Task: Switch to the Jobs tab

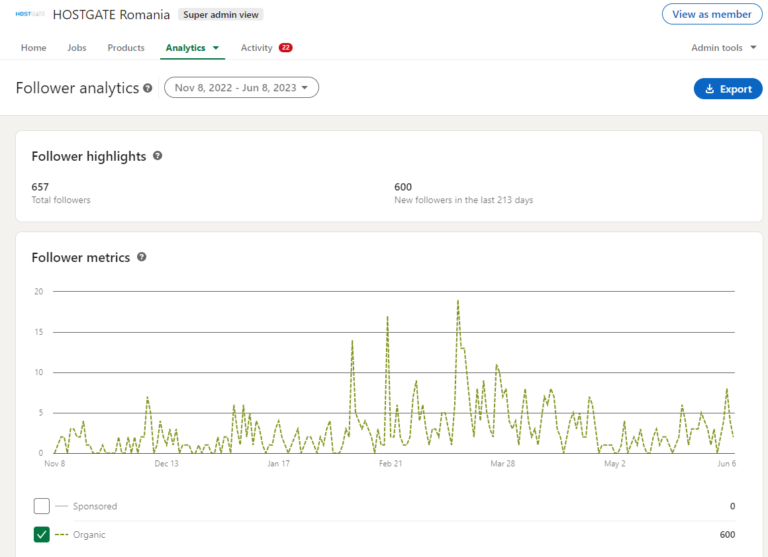Action: pyautogui.click(x=77, y=48)
